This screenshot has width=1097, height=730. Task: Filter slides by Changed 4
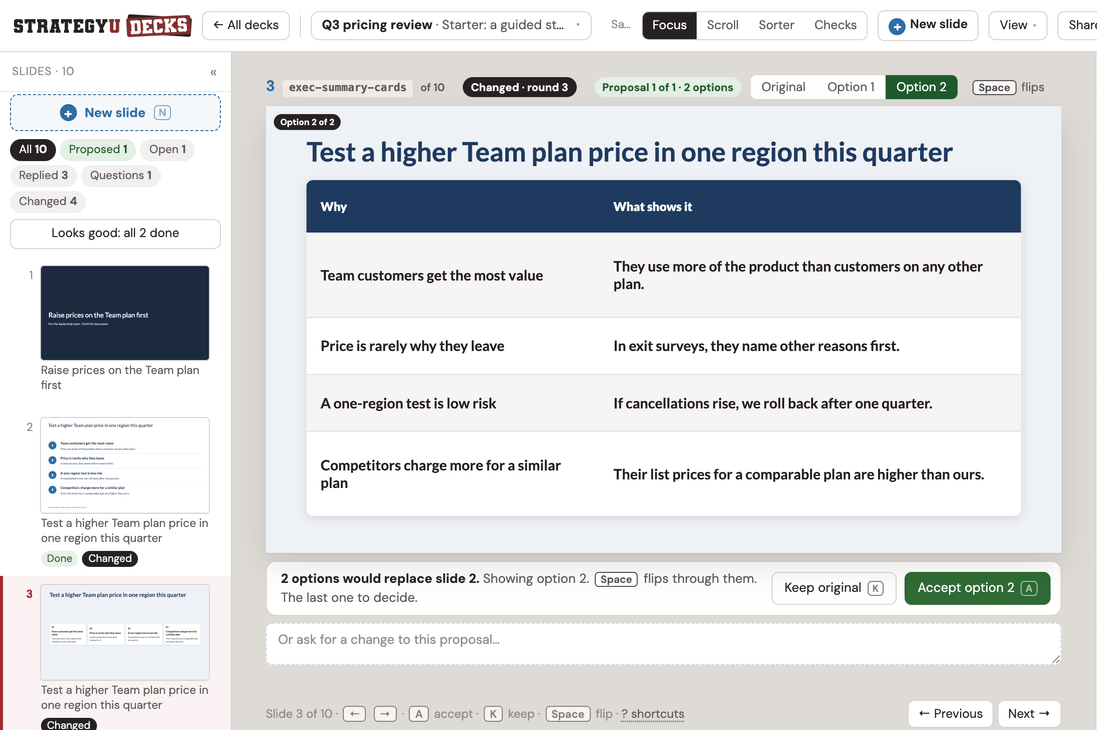pos(48,202)
